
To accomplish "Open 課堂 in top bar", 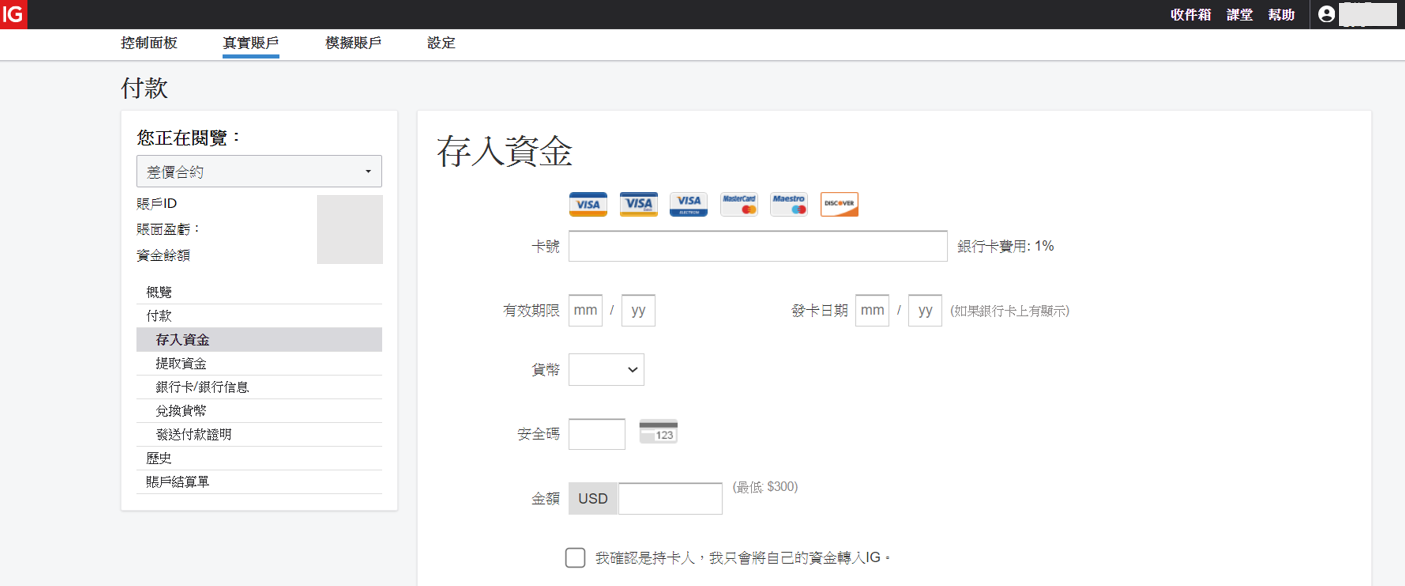I will [1240, 14].
